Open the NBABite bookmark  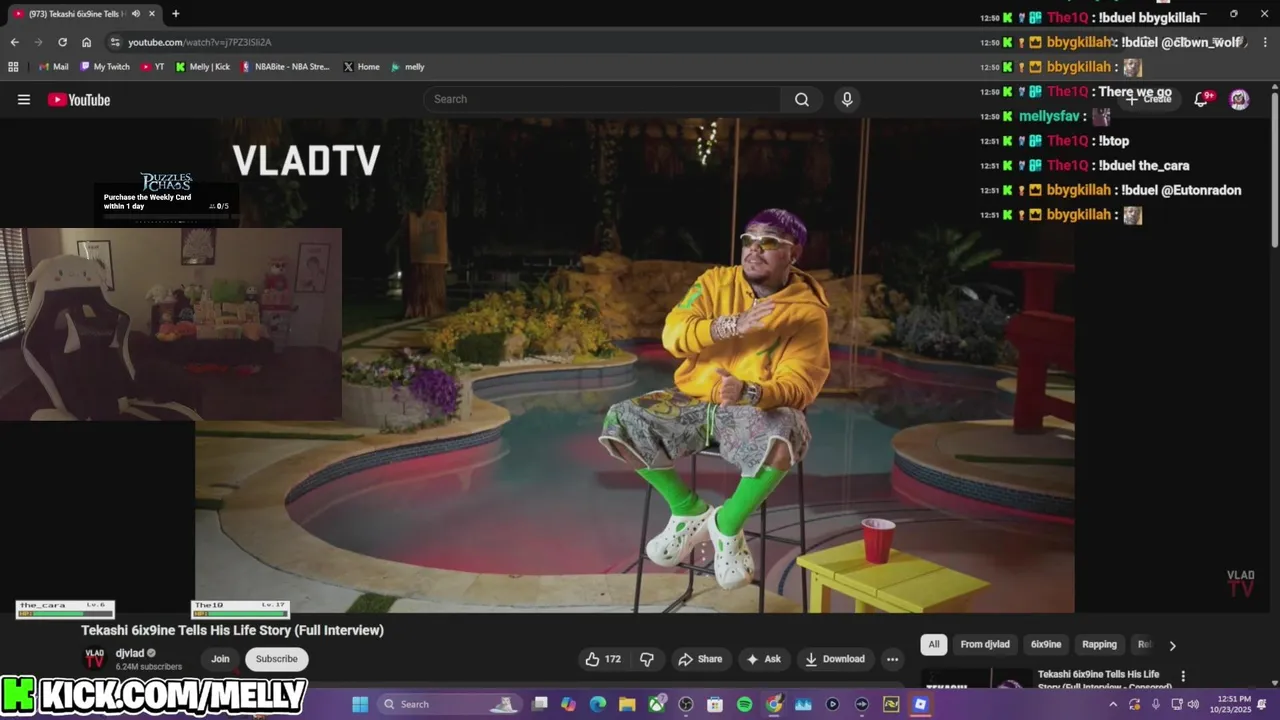(x=286, y=67)
